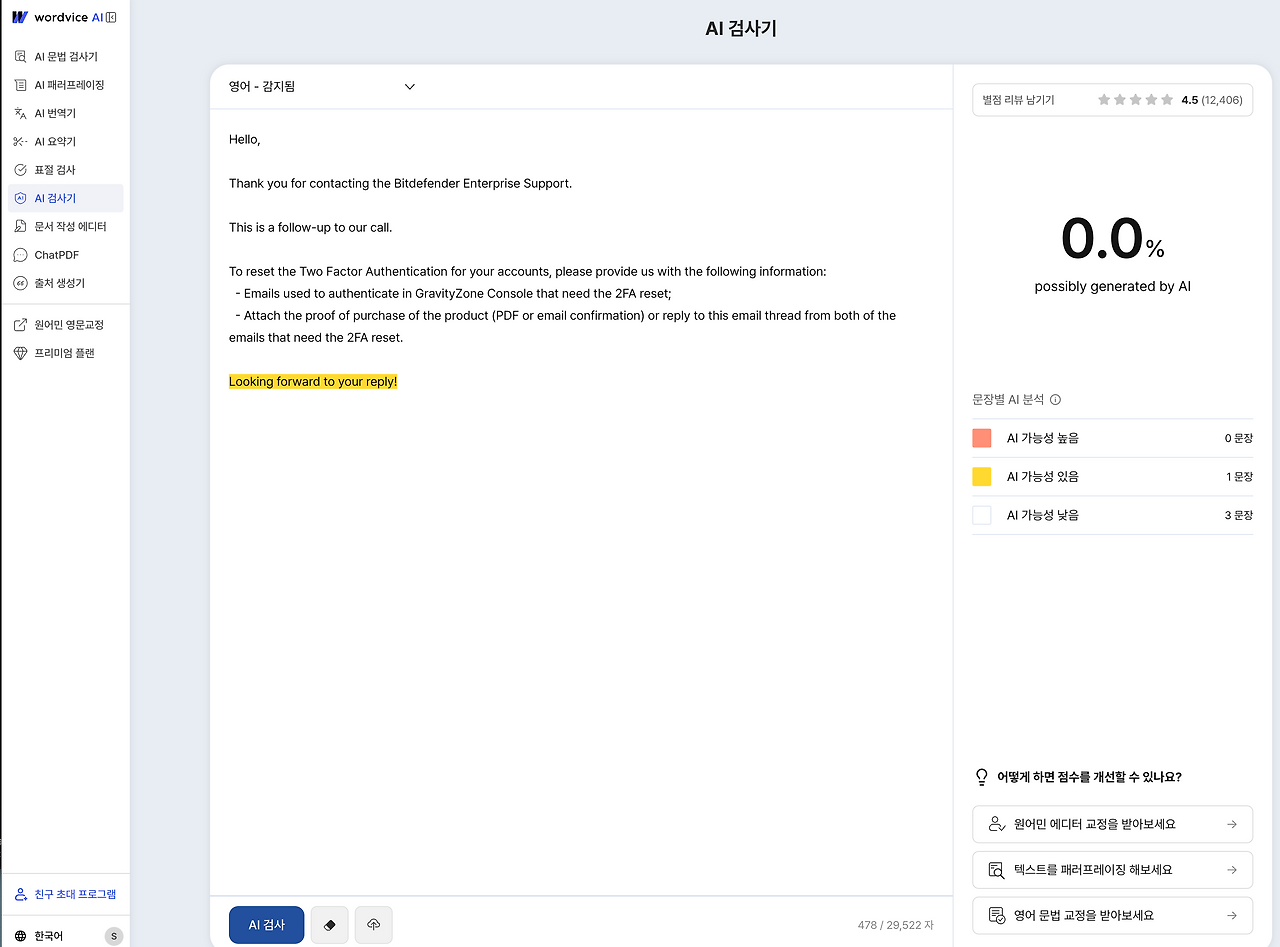Image resolution: width=1280 pixels, height=947 pixels.
Task: Open 문서 작성 에디터
Action: 65,227
